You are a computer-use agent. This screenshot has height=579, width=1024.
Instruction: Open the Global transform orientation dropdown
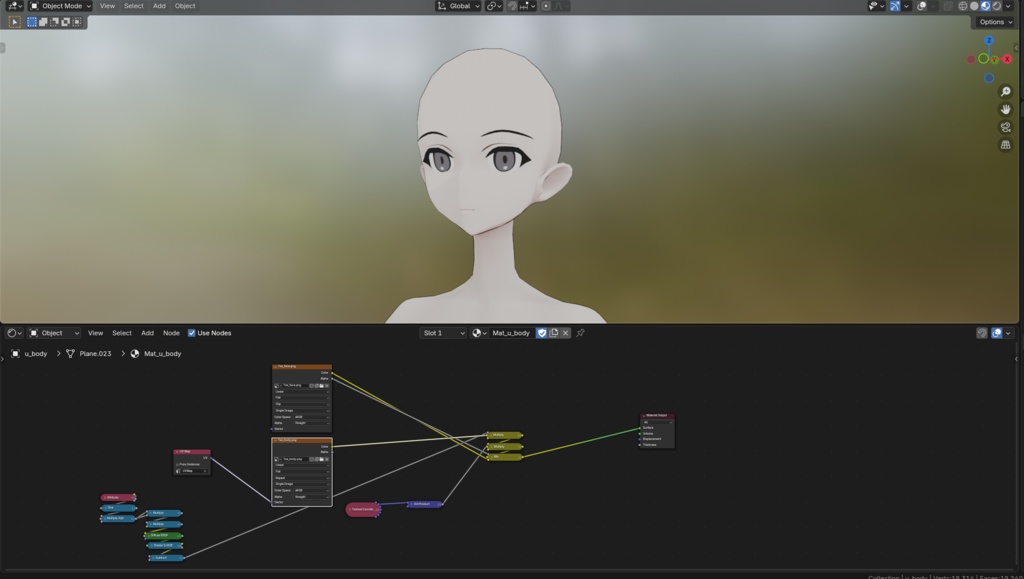pyautogui.click(x=457, y=6)
